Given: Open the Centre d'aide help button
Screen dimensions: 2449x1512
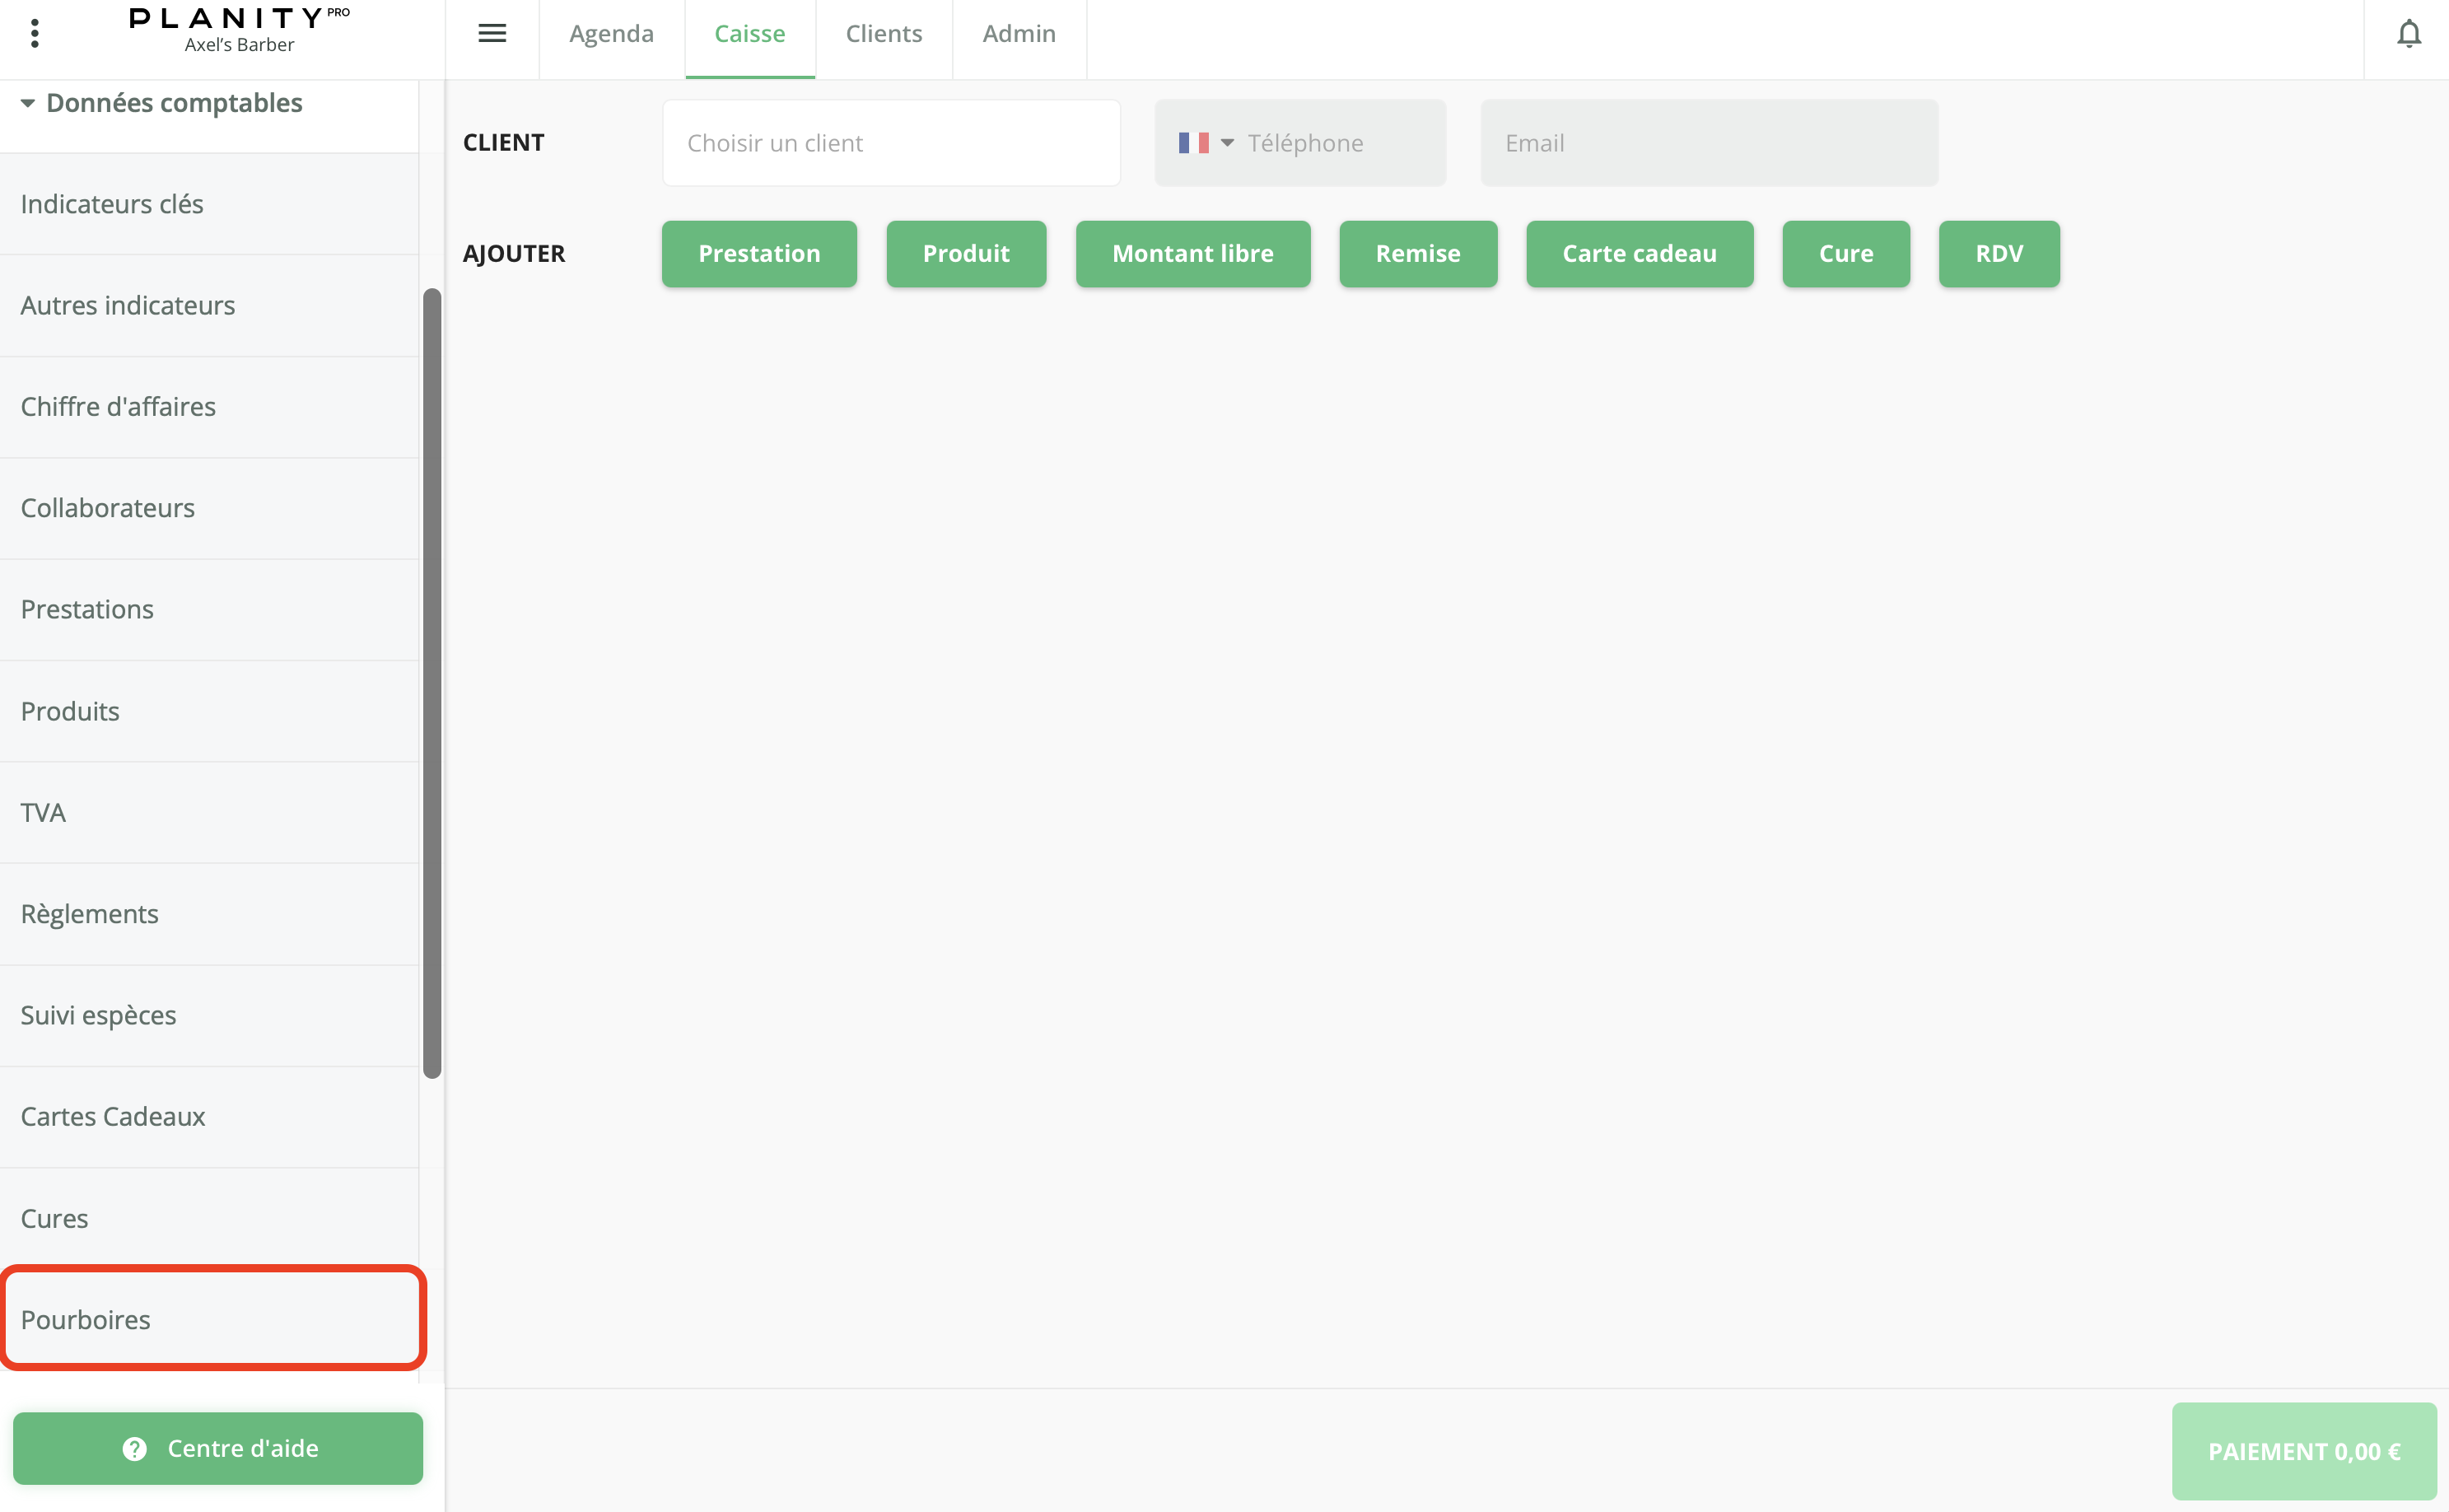Looking at the screenshot, I should coord(218,1448).
